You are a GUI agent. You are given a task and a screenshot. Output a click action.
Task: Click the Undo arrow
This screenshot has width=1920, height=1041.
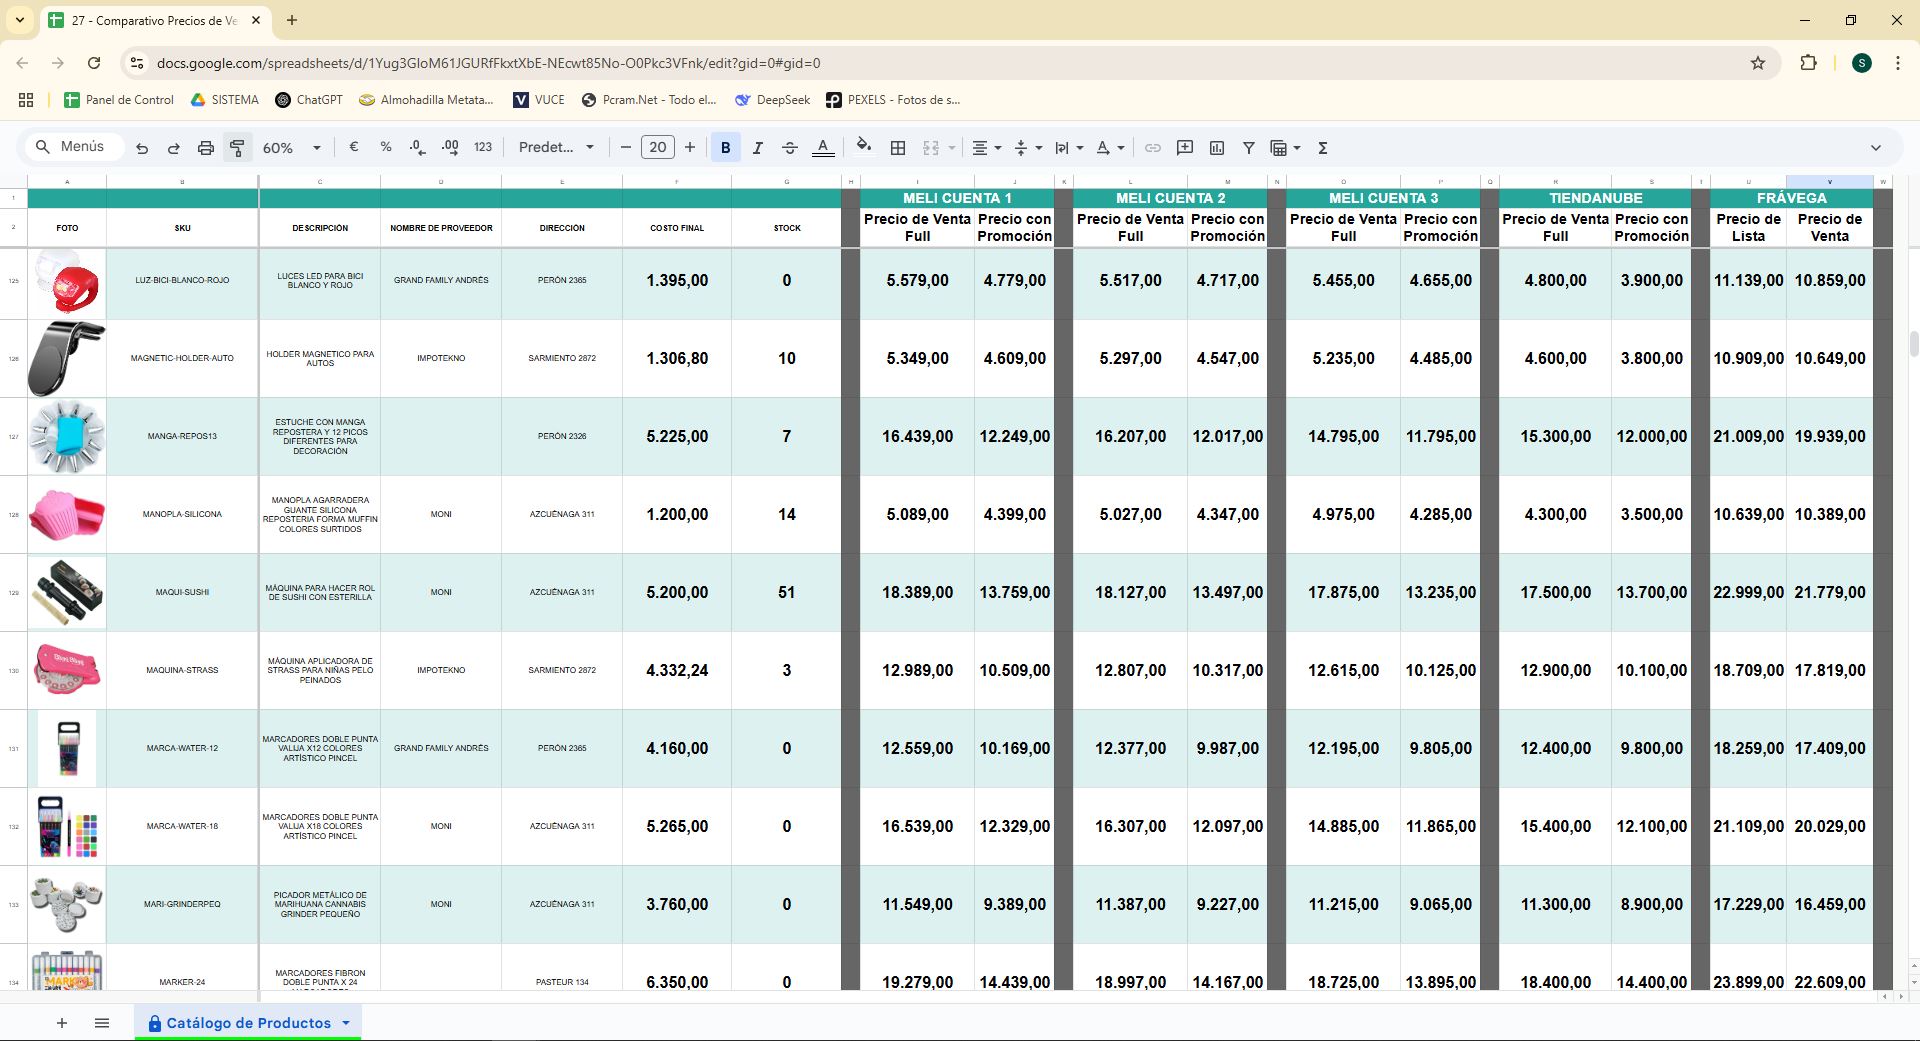(x=142, y=148)
